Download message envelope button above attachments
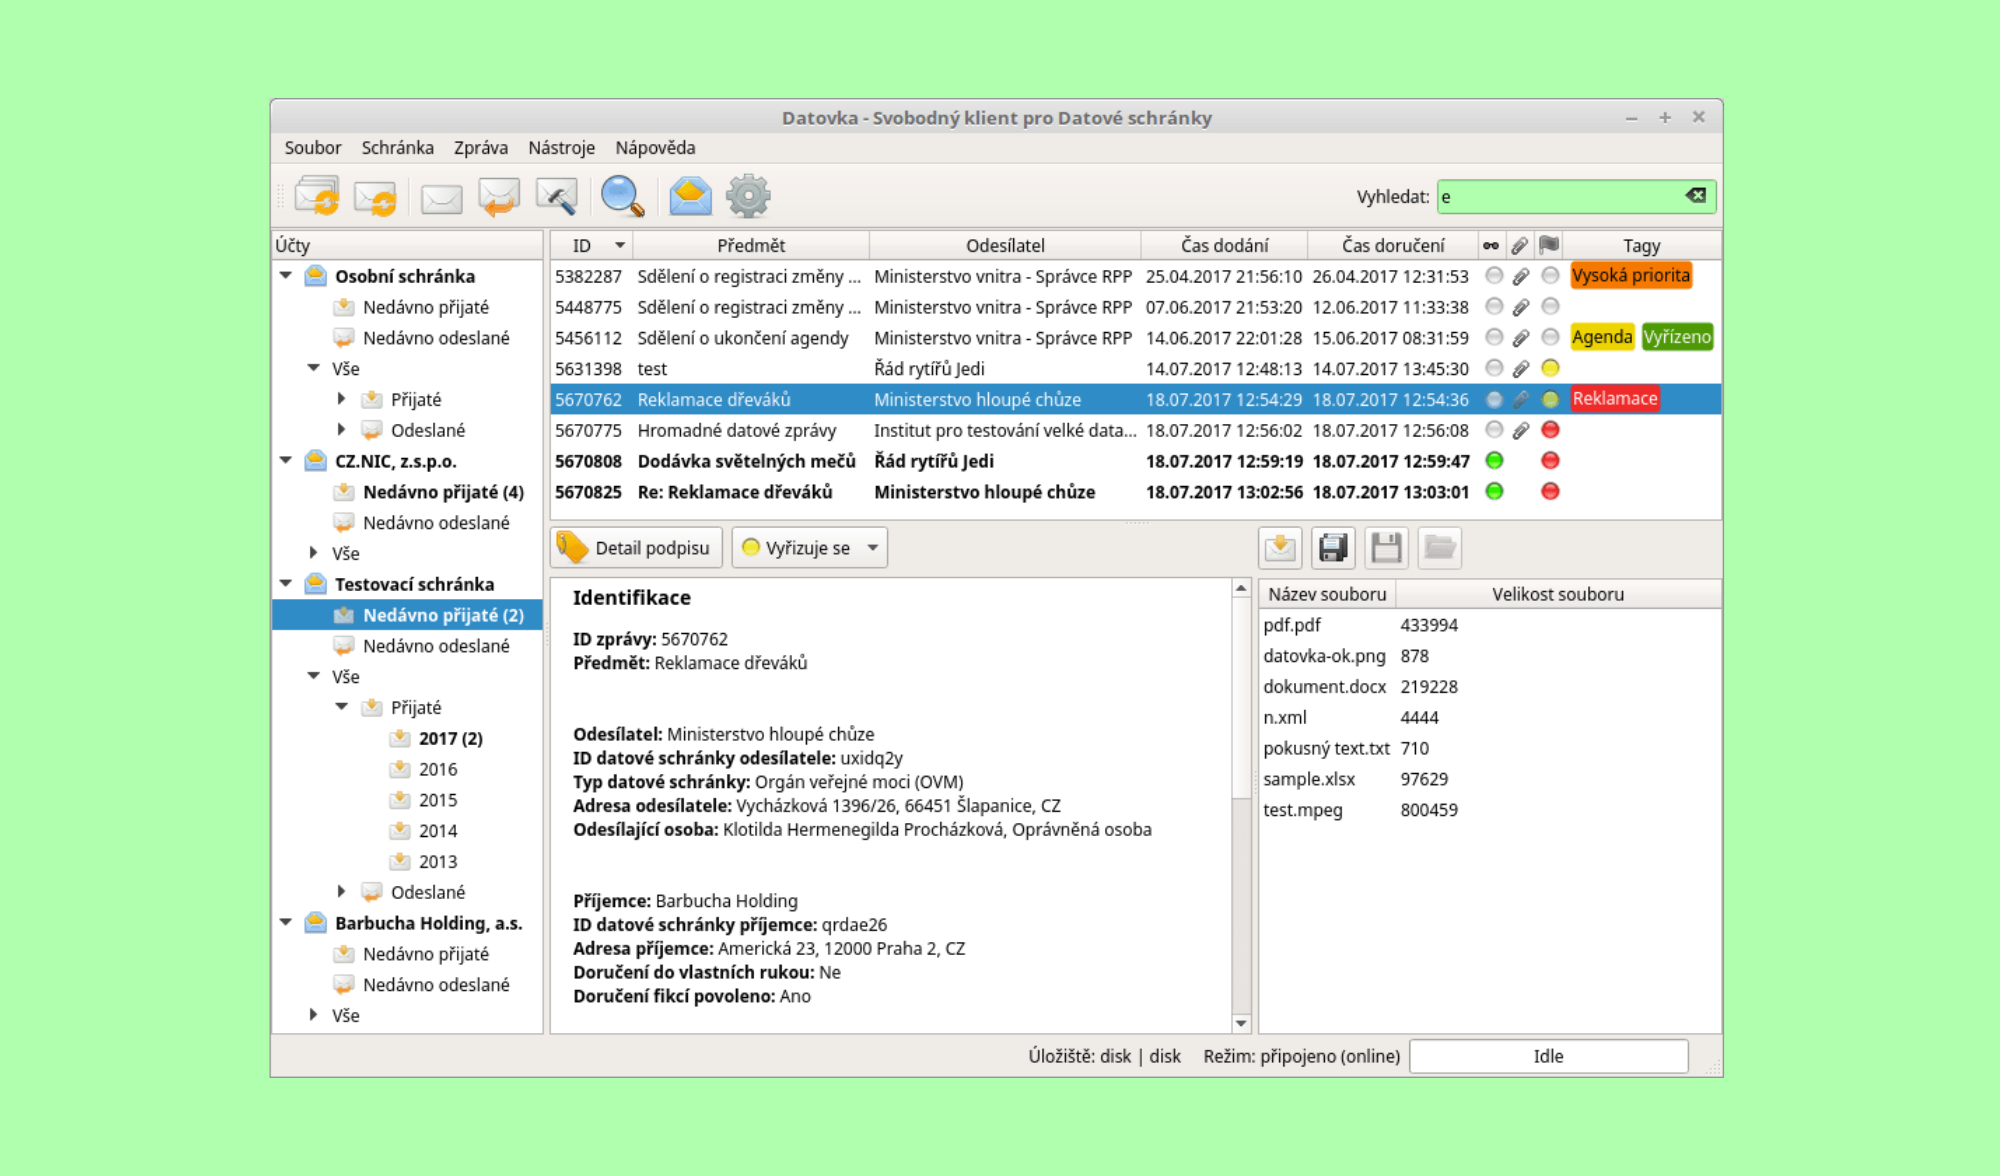Screen dimensions: 2000x1176 coord(1280,547)
